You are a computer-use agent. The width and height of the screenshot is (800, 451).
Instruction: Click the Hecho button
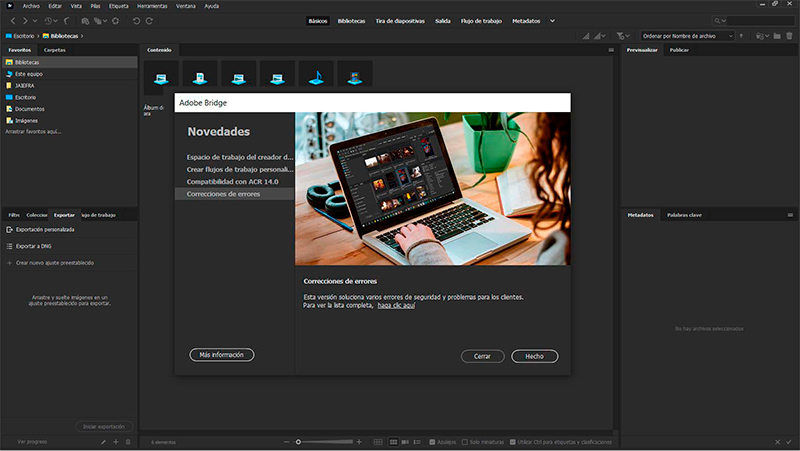pos(534,356)
